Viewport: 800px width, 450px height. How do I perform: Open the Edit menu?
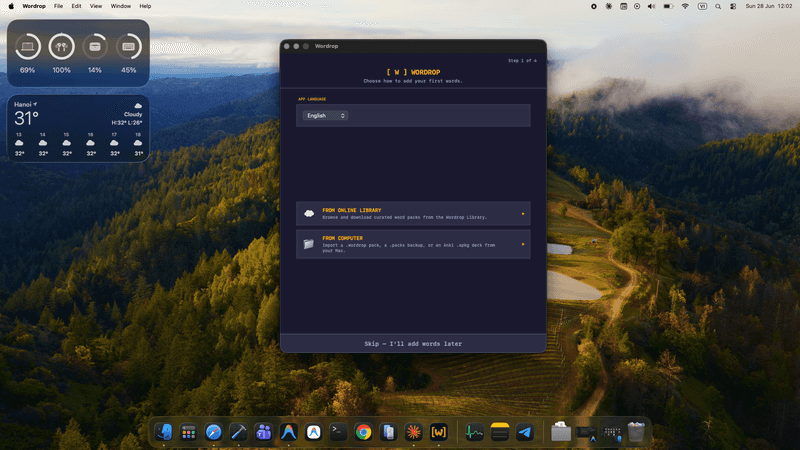pyautogui.click(x=77, y=6)
